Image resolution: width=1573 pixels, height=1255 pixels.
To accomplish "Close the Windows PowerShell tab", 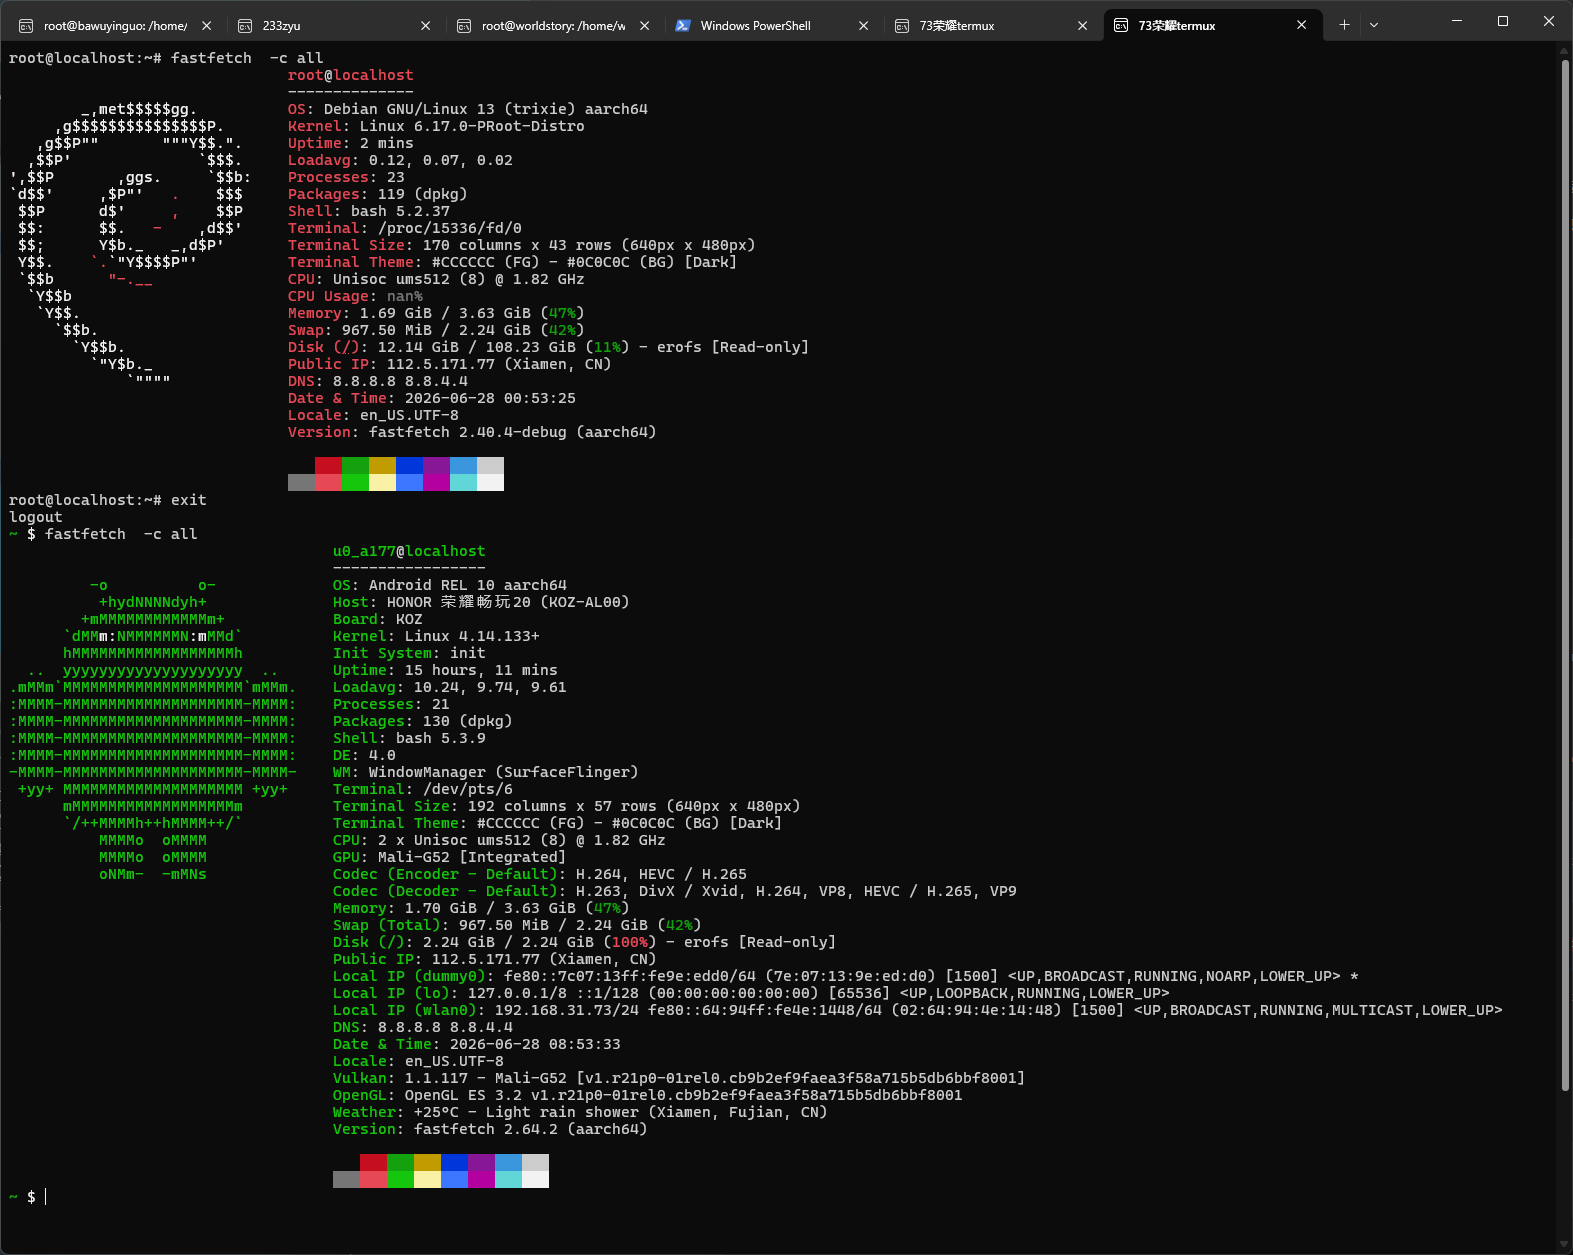I will click(x=864, y=26).
